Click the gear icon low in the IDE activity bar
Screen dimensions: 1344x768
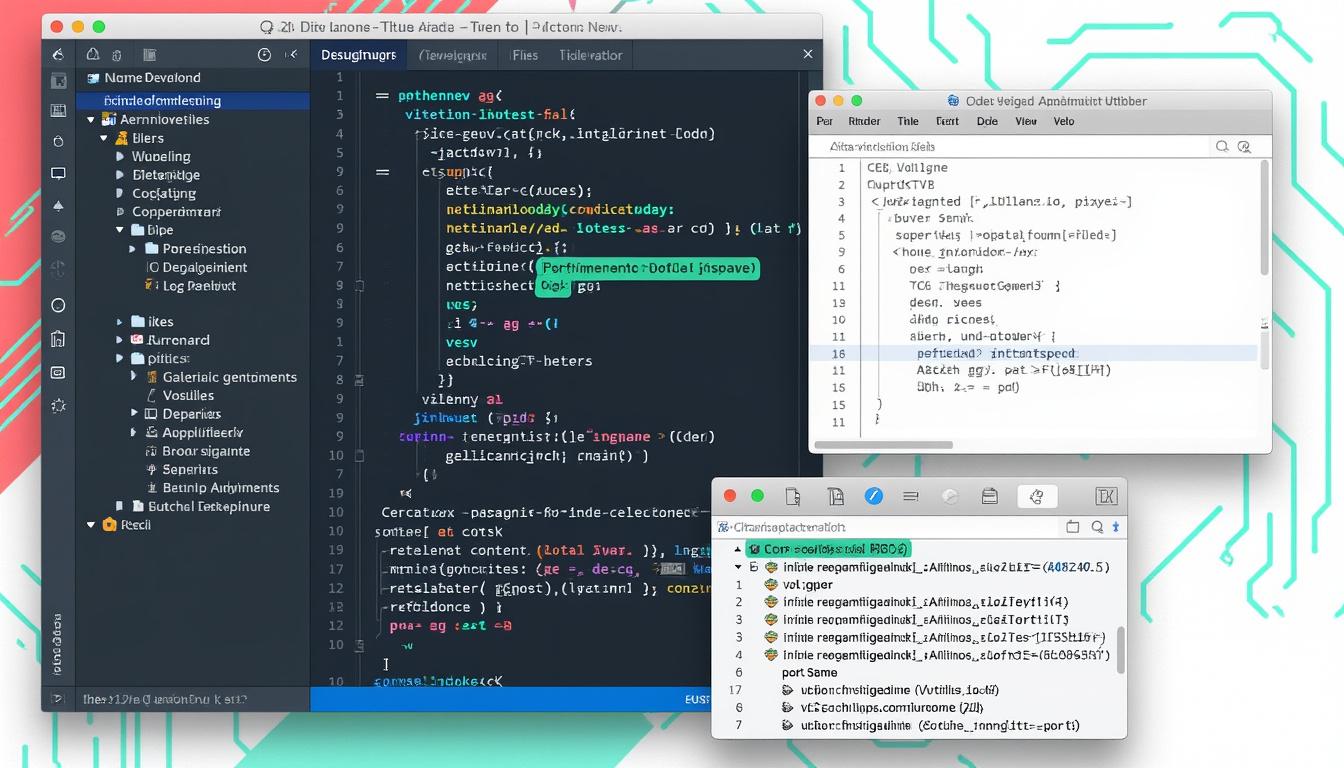58,405
